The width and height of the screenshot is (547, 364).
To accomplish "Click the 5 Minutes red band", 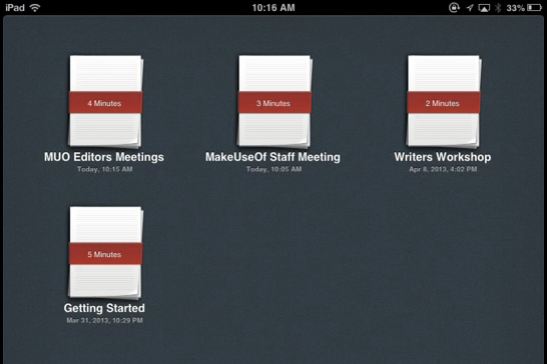I will pyautogui.click(x=106, y=254).
